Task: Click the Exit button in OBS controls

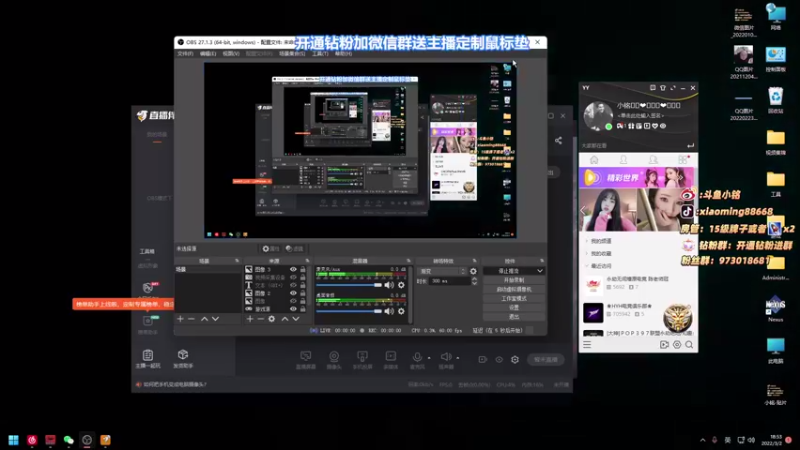Action: [514, 317]
